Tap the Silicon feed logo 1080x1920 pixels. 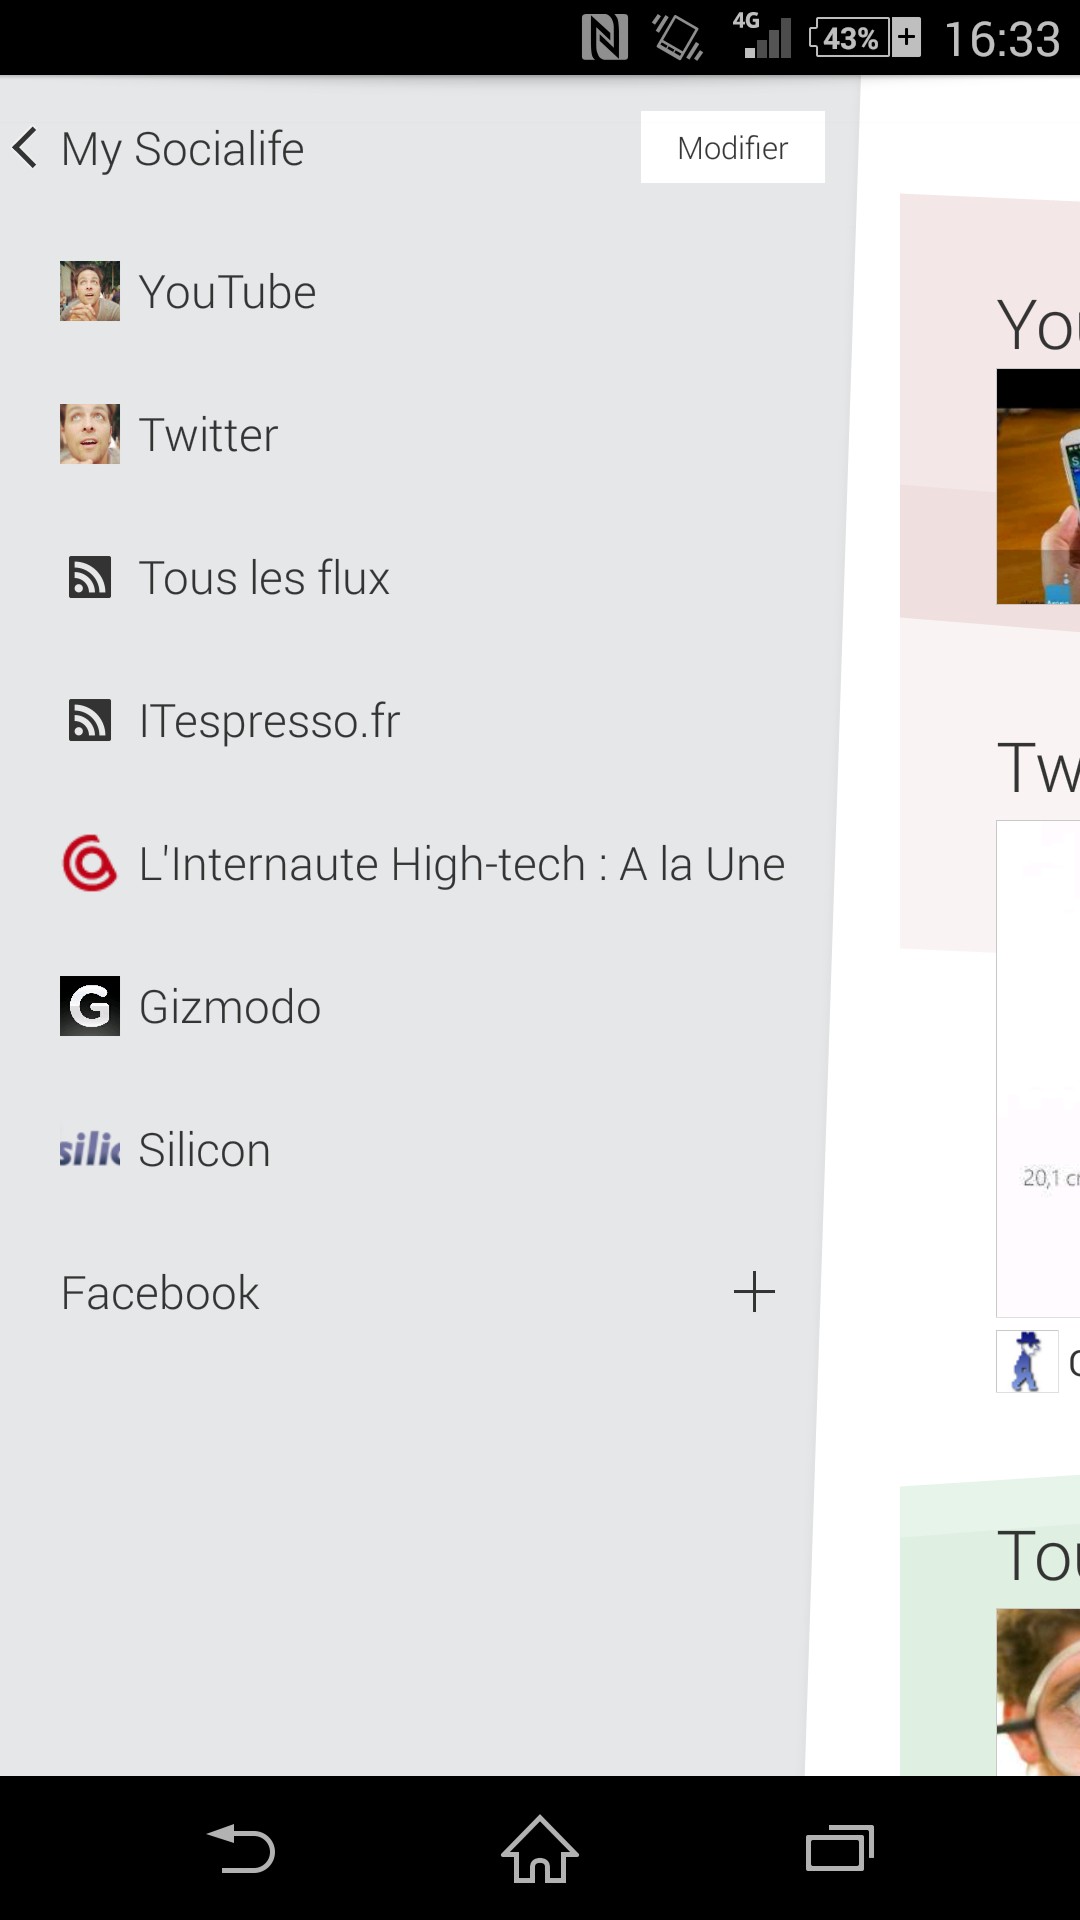click(90, 1149)
